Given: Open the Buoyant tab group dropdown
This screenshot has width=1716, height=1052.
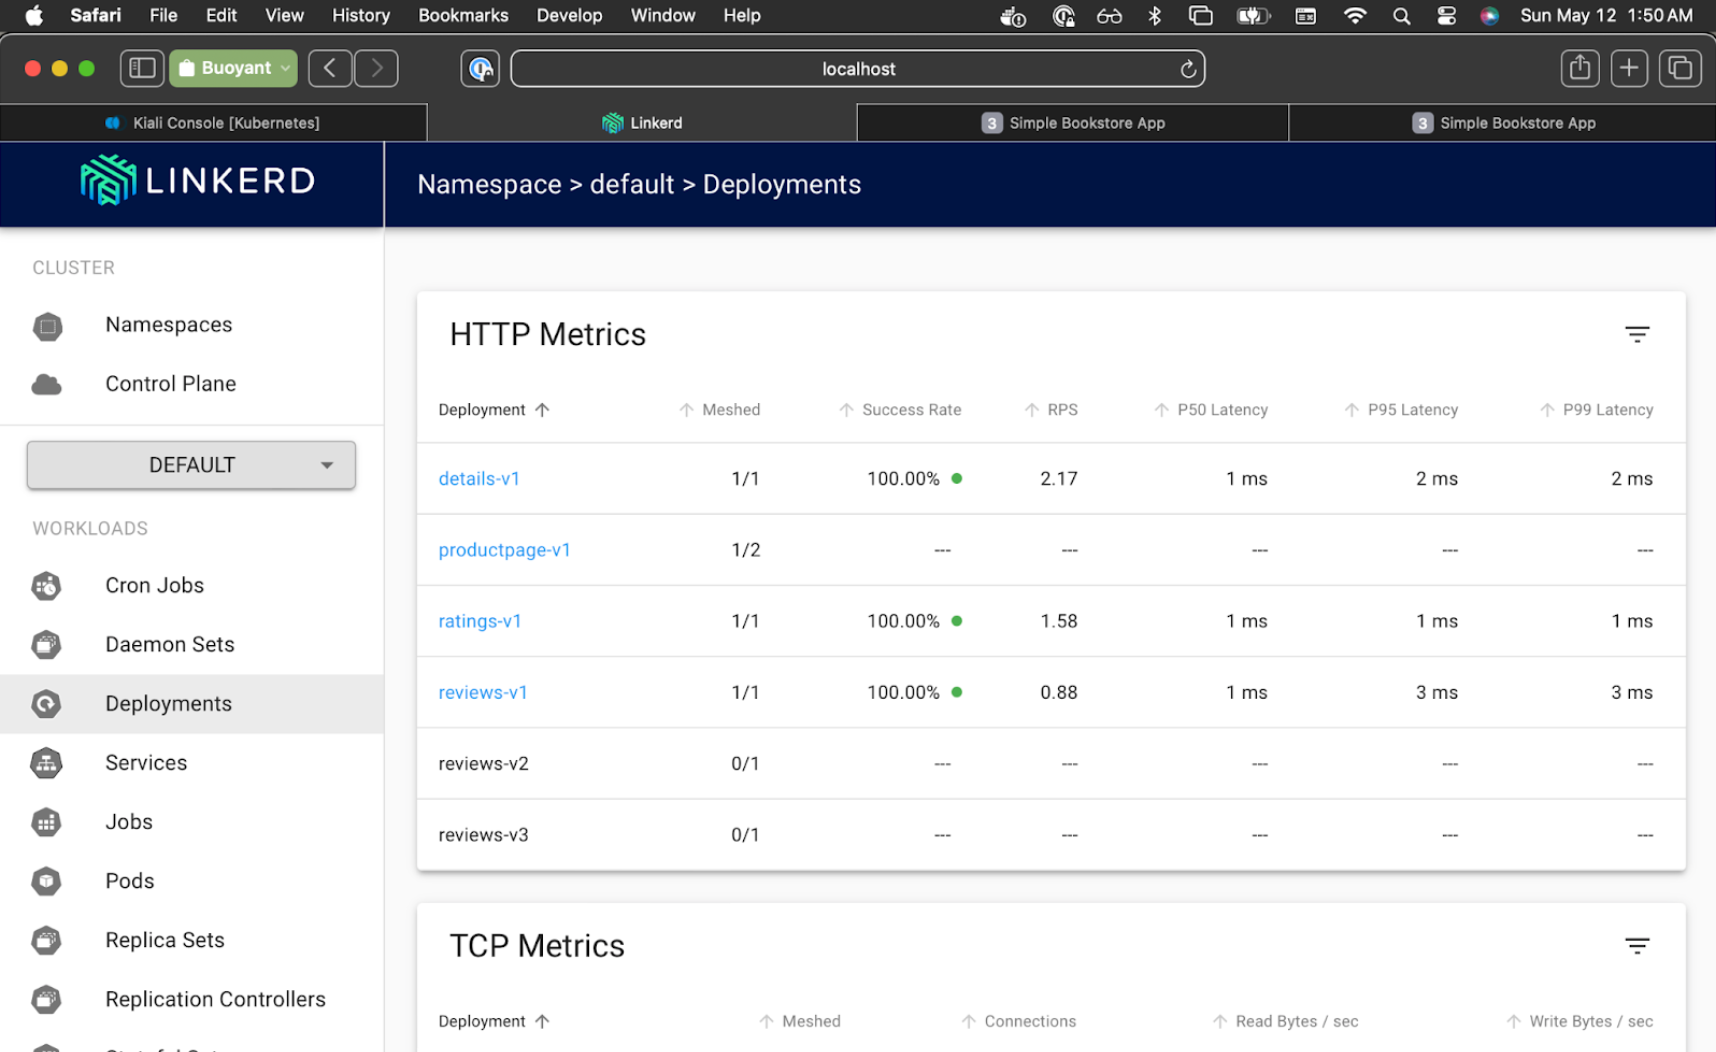Looking at the screenshot, I should pos(234,68).
